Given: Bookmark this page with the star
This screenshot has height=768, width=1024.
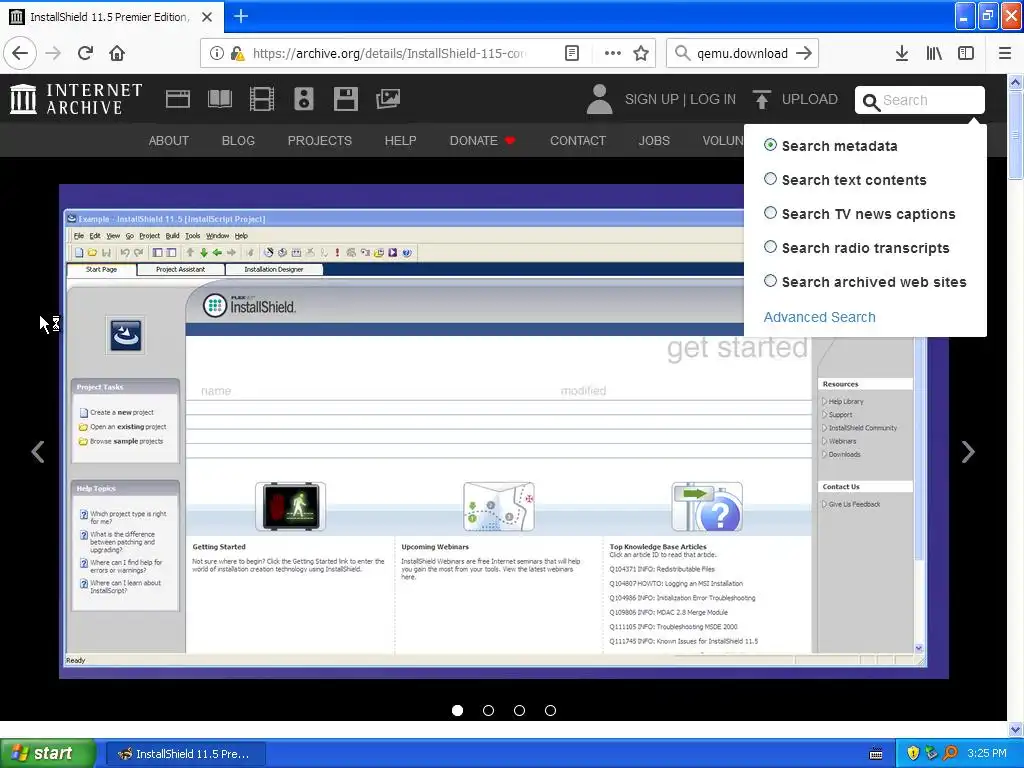Looking at the screenshot, I should click(641, 53).
